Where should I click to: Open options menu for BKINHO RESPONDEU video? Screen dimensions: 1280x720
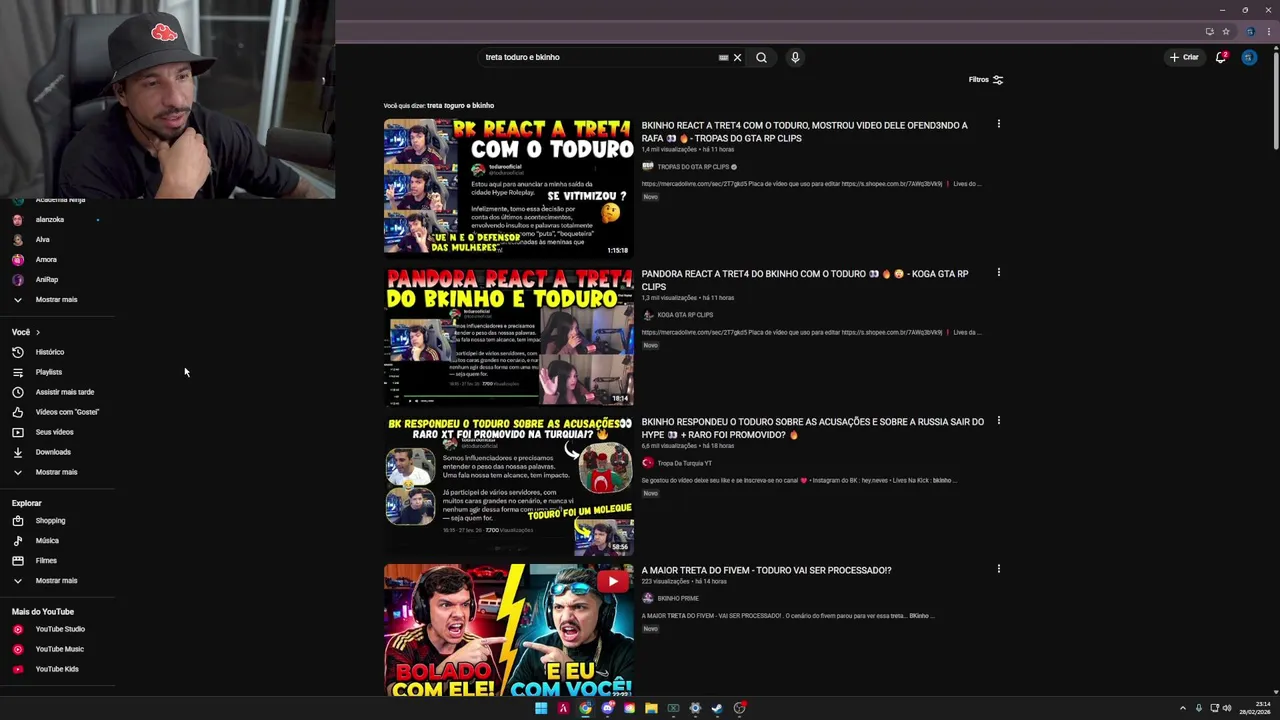pos(998,420)
